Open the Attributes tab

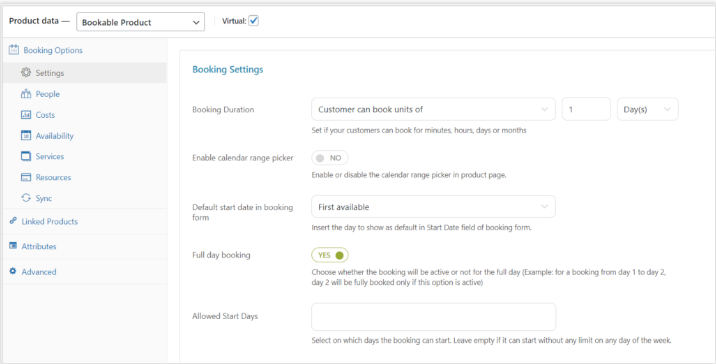pyautogui.click(x=39, y=246)
